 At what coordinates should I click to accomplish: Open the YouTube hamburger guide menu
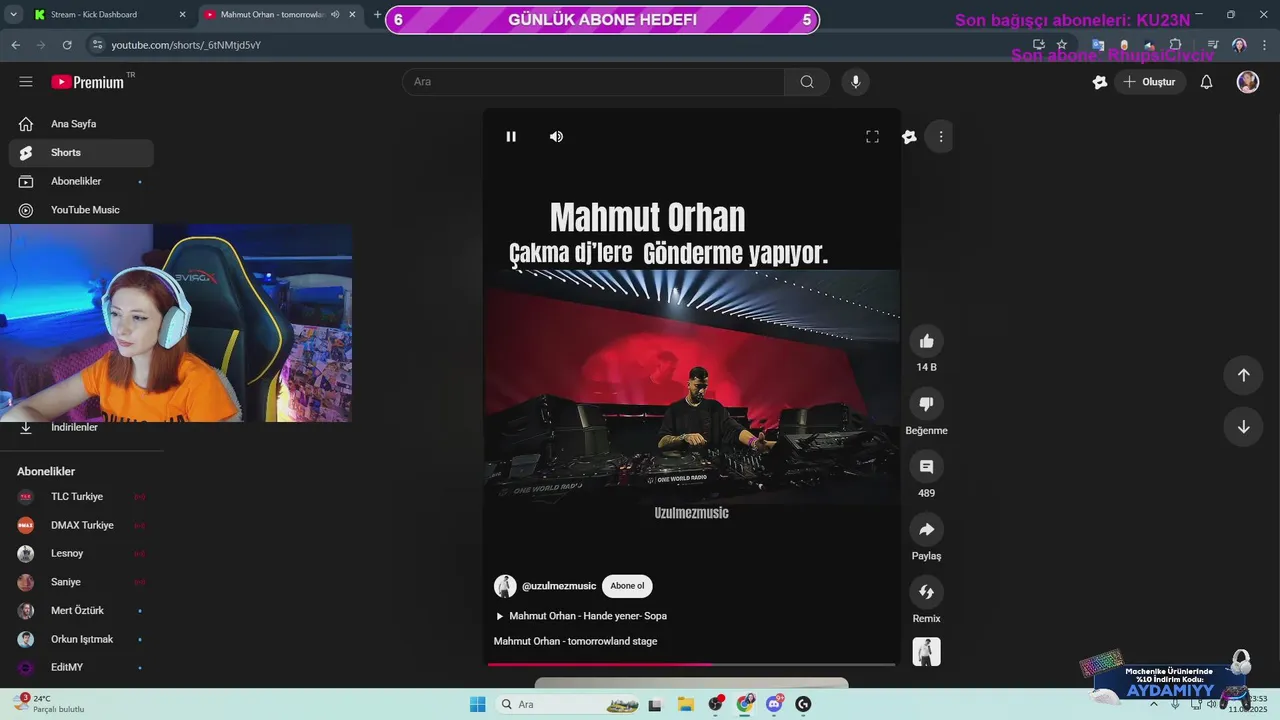click(x=26, y=82)
